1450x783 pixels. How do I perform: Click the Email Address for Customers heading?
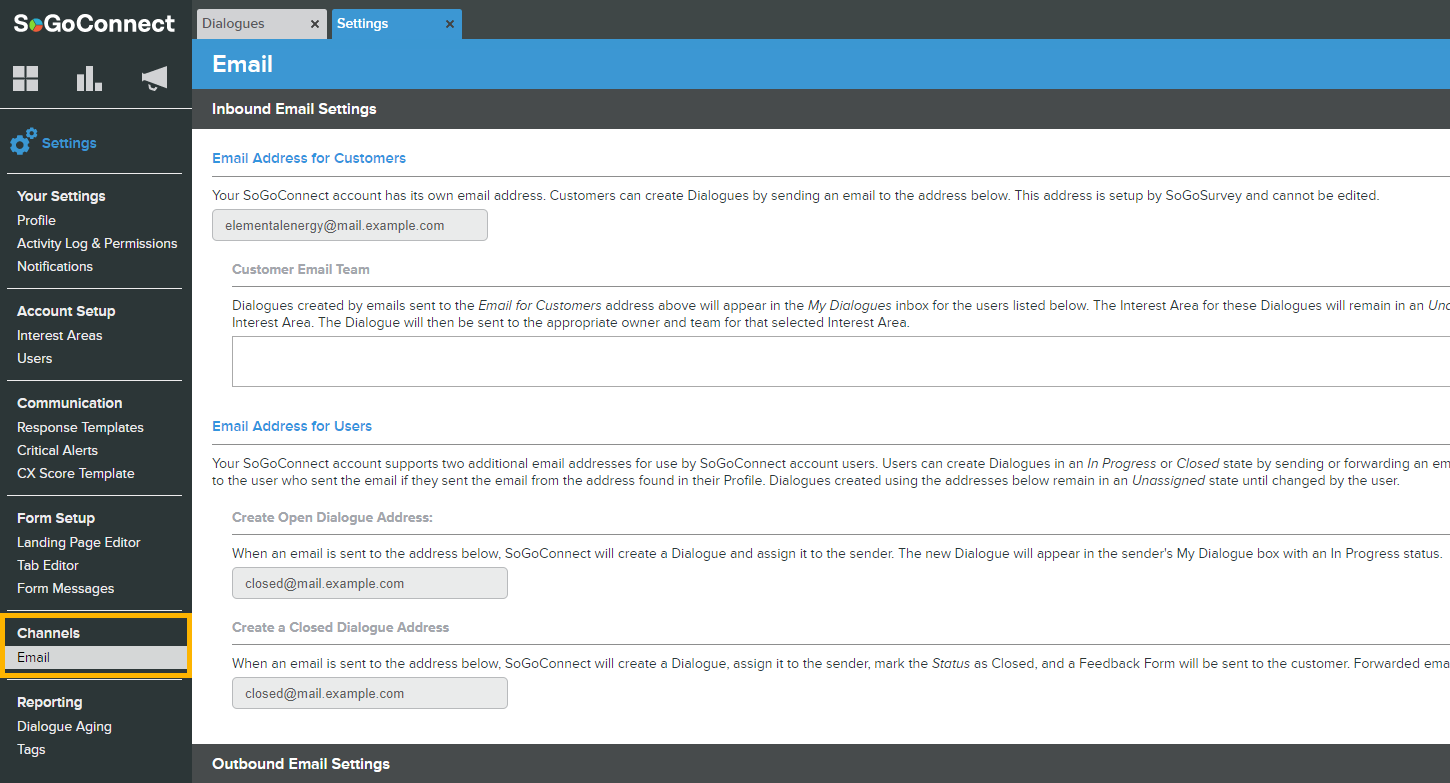tap(309, 158)
